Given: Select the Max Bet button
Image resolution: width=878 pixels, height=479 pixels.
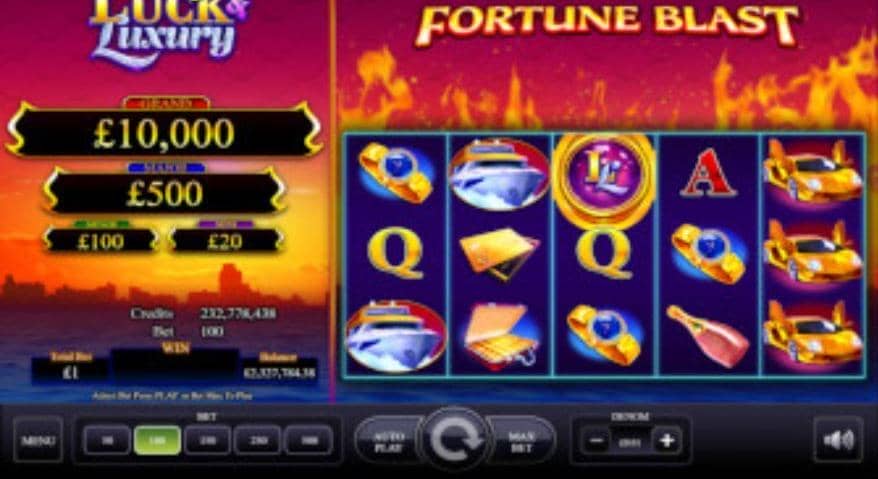Looking at the screenshot, I should 521,441.
